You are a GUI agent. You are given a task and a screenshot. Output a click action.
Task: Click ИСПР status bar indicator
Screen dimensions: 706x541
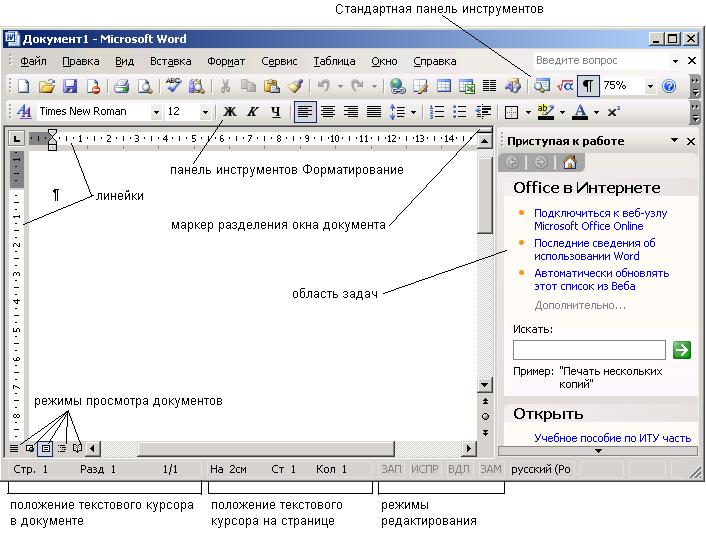(x=424, y=469)
